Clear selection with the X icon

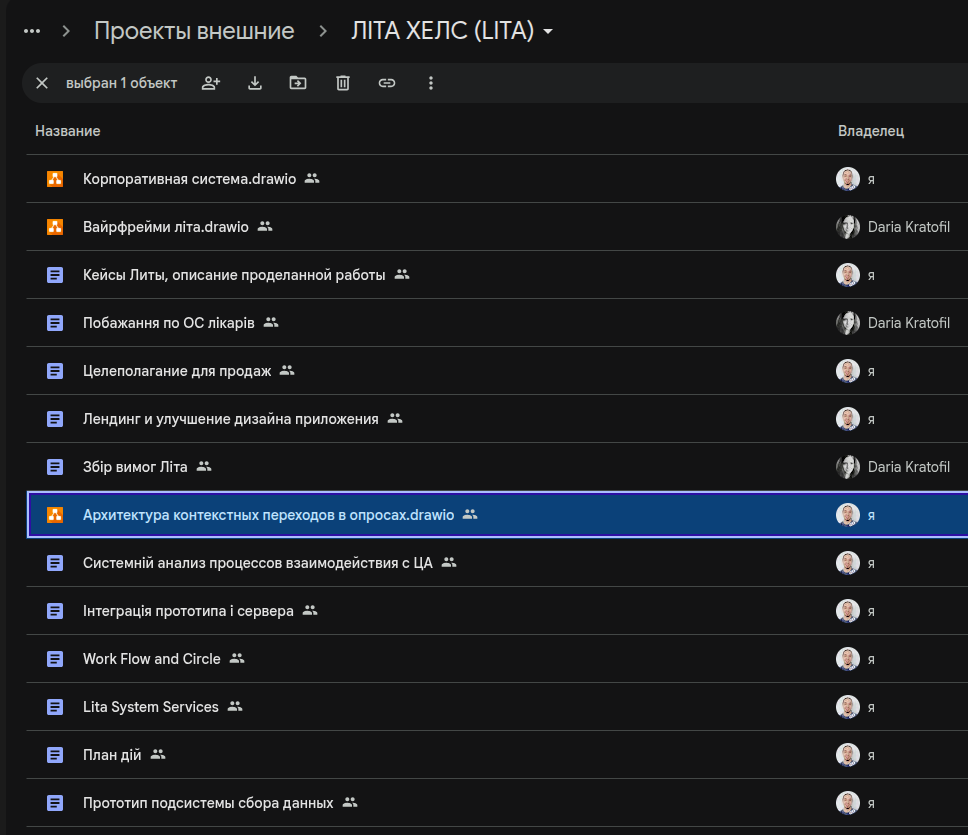point(42,83)
